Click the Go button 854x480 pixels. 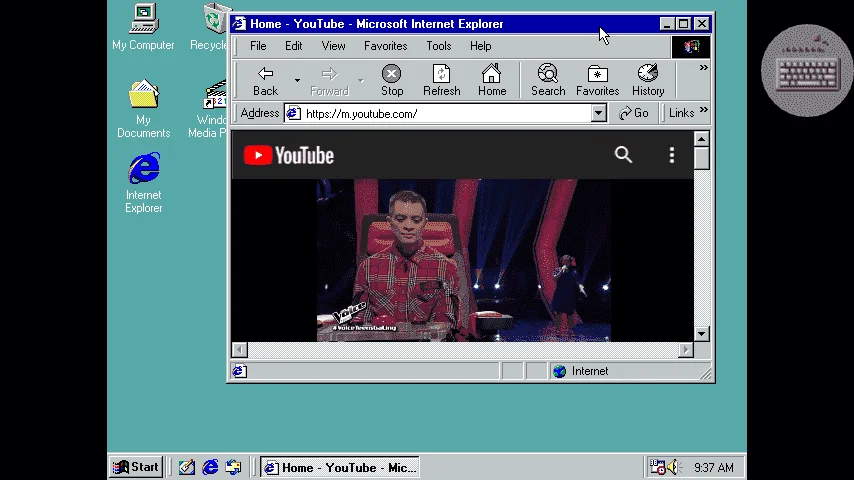tap(634, 113)
